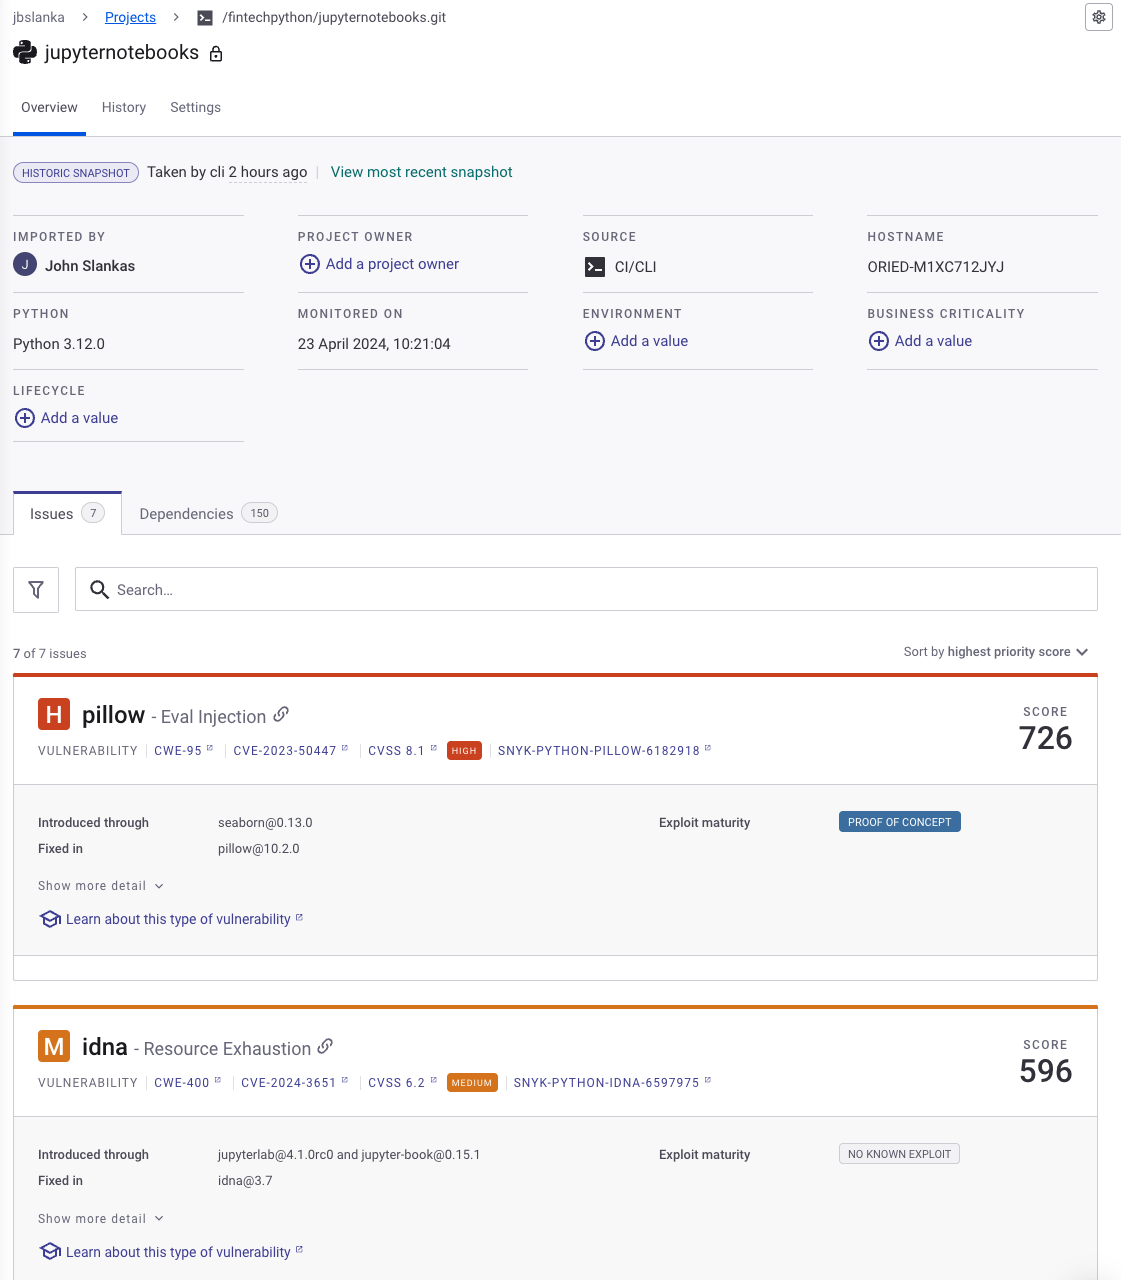Open View most recent snapshot
The width and height of the screenshot is (1121, 1280).
[x=421, y=172]
